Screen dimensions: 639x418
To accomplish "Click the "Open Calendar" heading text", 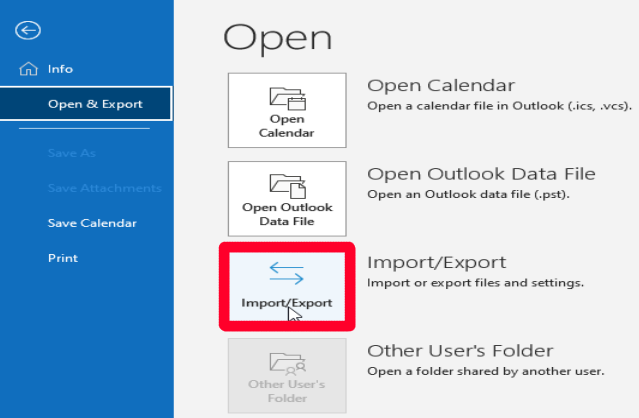I will [441, 84].
